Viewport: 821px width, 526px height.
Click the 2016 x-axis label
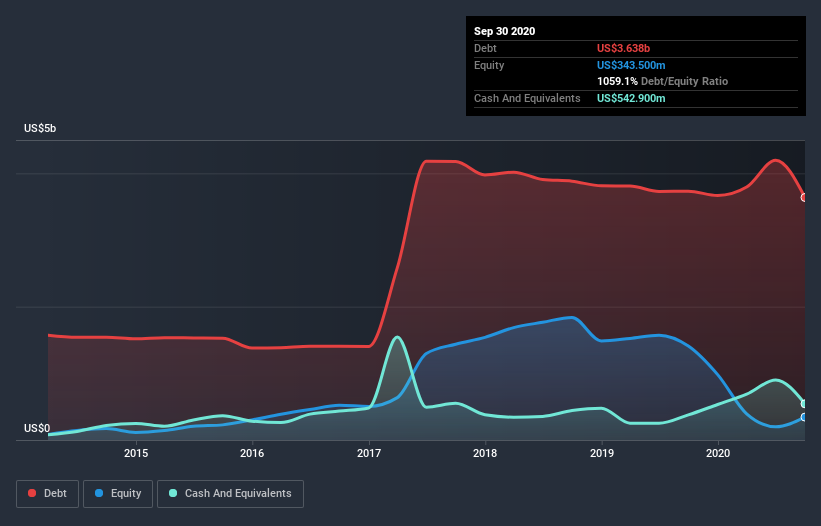pos(252,453)
